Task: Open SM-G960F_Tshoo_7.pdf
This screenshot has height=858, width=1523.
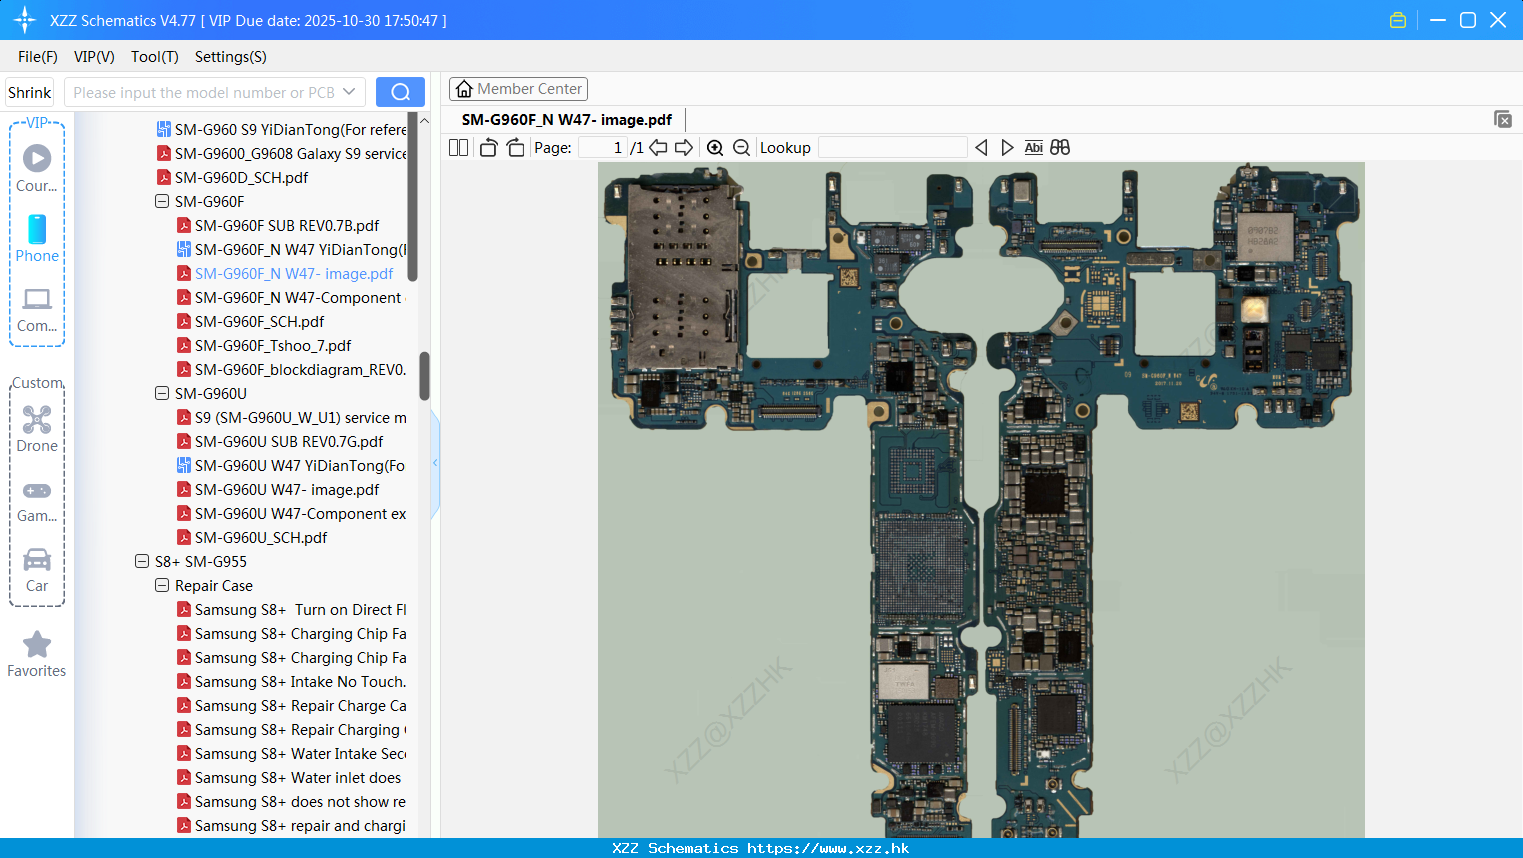Action: click(x=273, y=345)
